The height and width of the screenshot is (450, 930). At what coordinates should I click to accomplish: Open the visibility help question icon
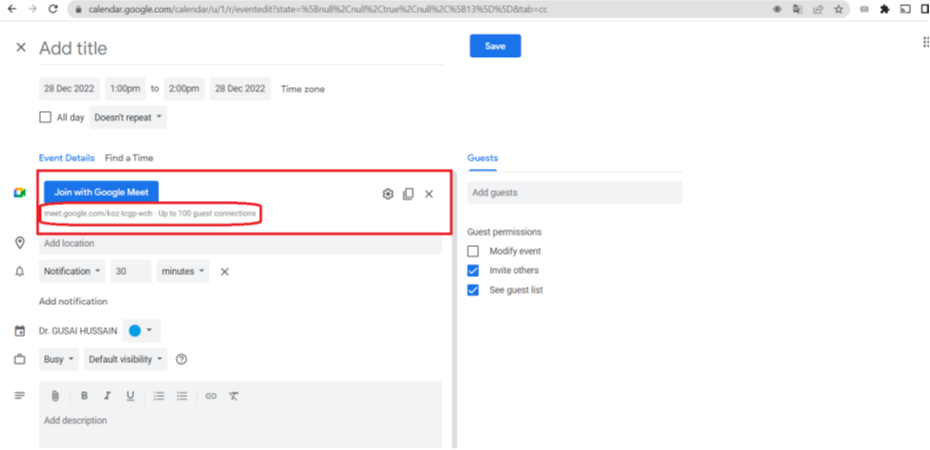[182, 359]
